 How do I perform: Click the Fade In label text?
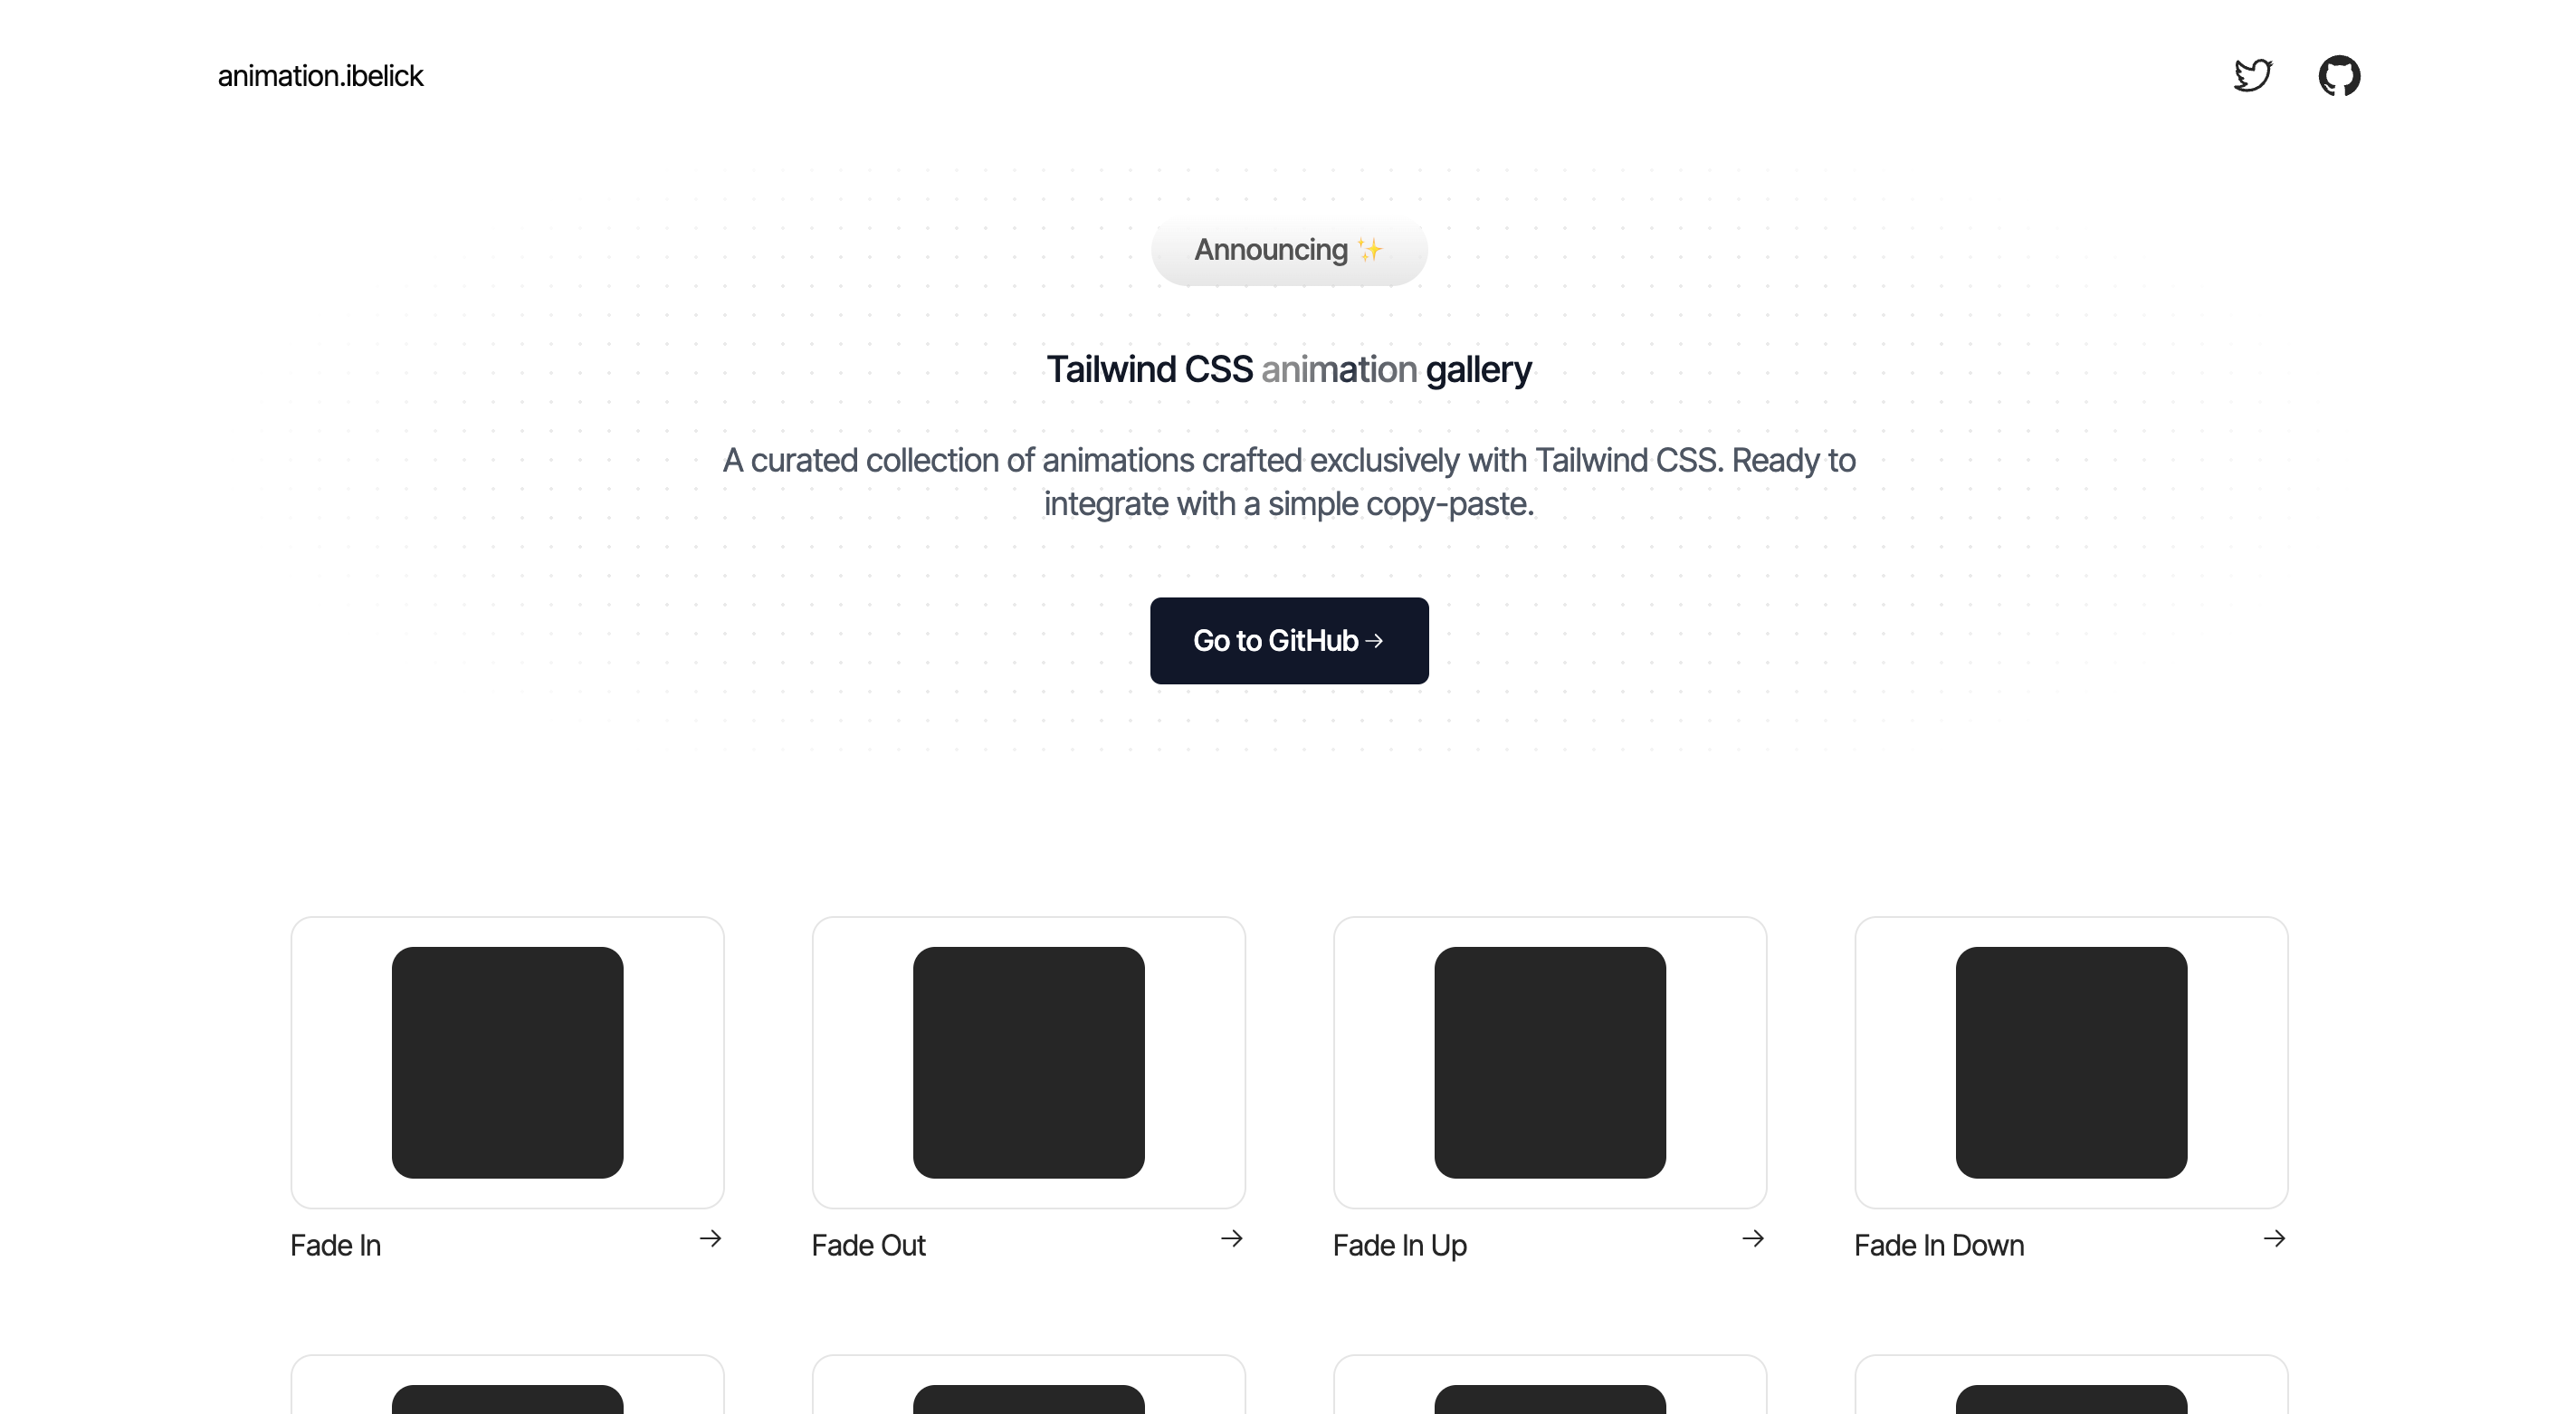(x=335, y=1245)
